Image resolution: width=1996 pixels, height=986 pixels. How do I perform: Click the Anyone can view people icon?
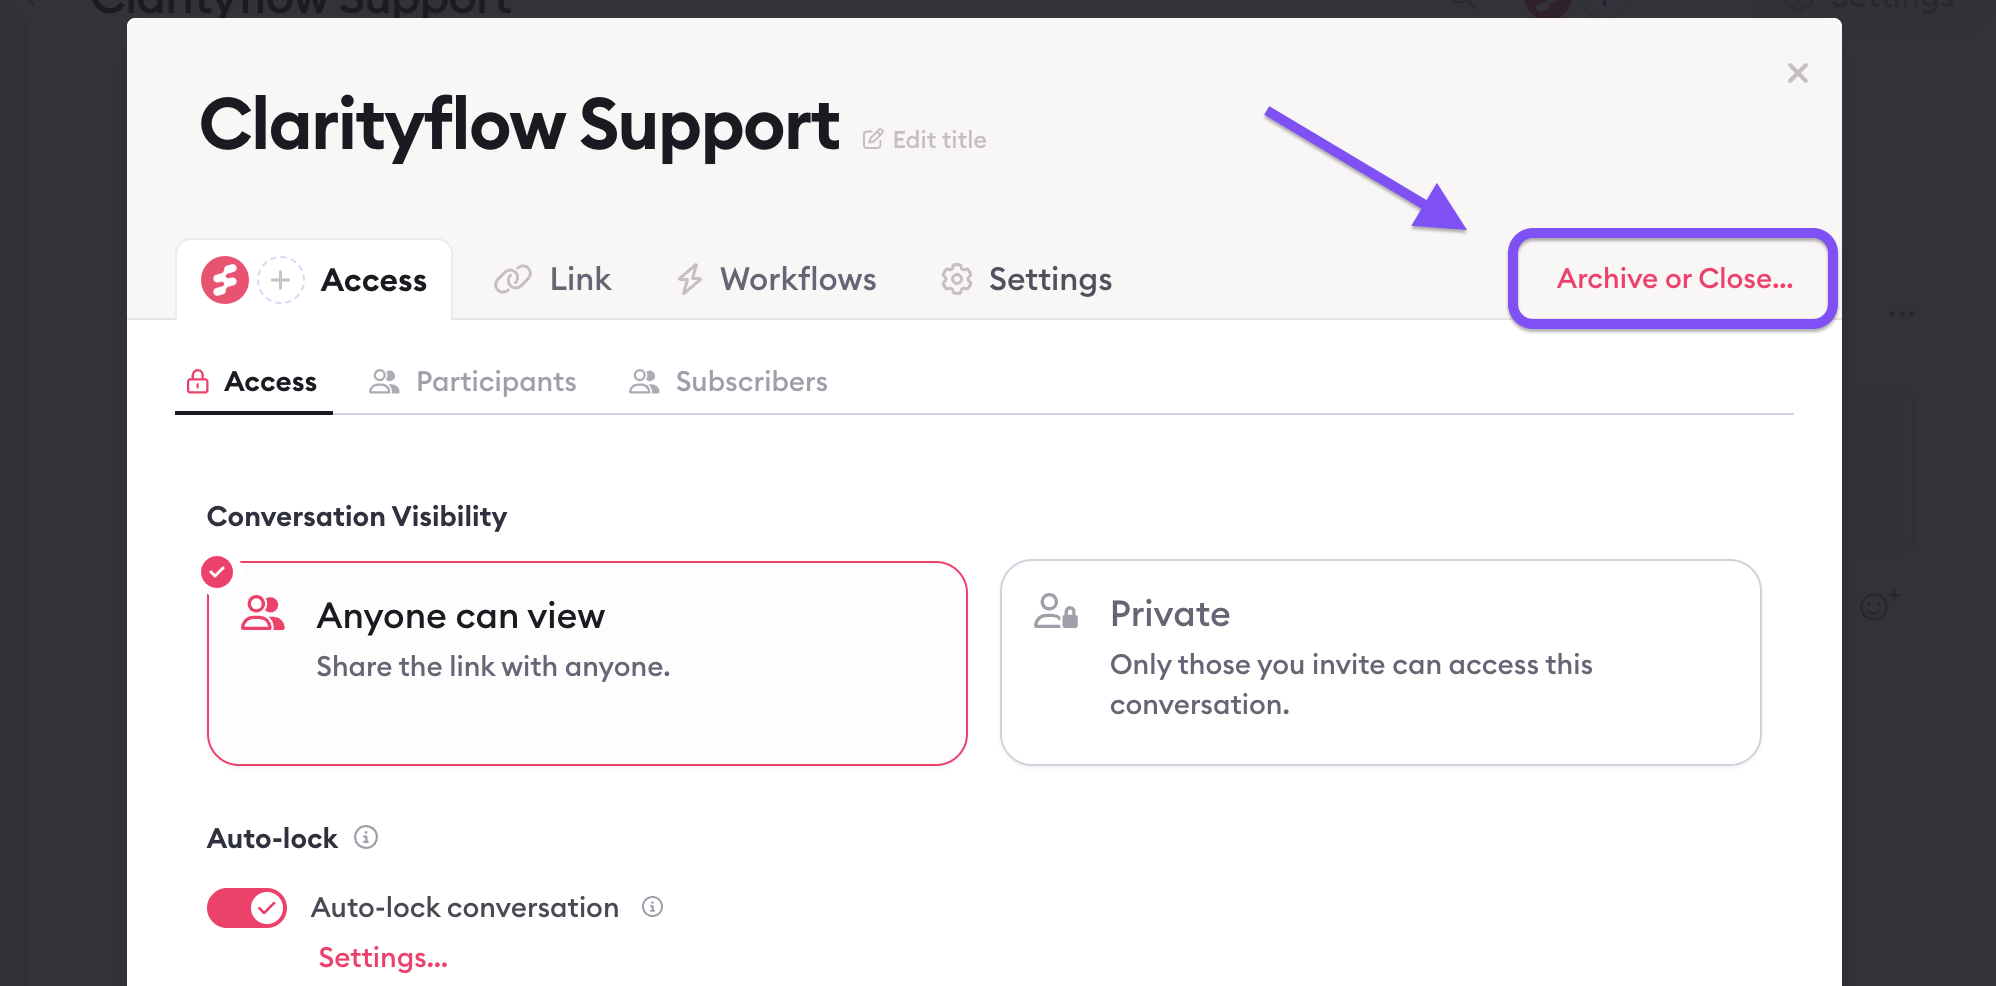pyautogui.click(x=263, y=613)
